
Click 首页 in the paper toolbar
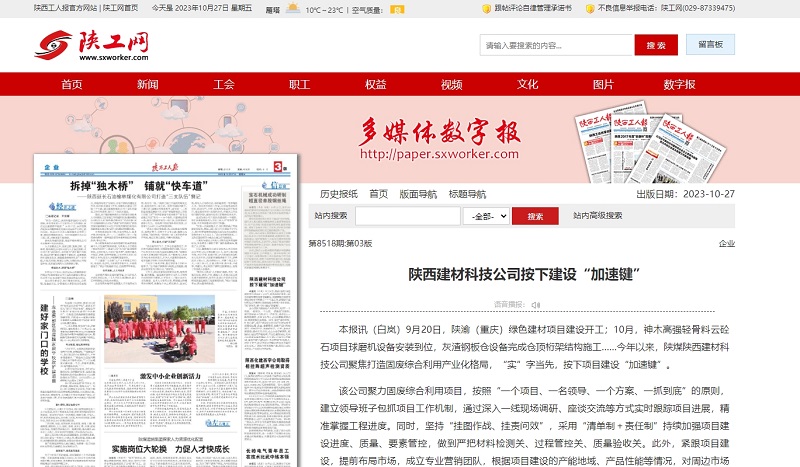click(x=379, y=194)
